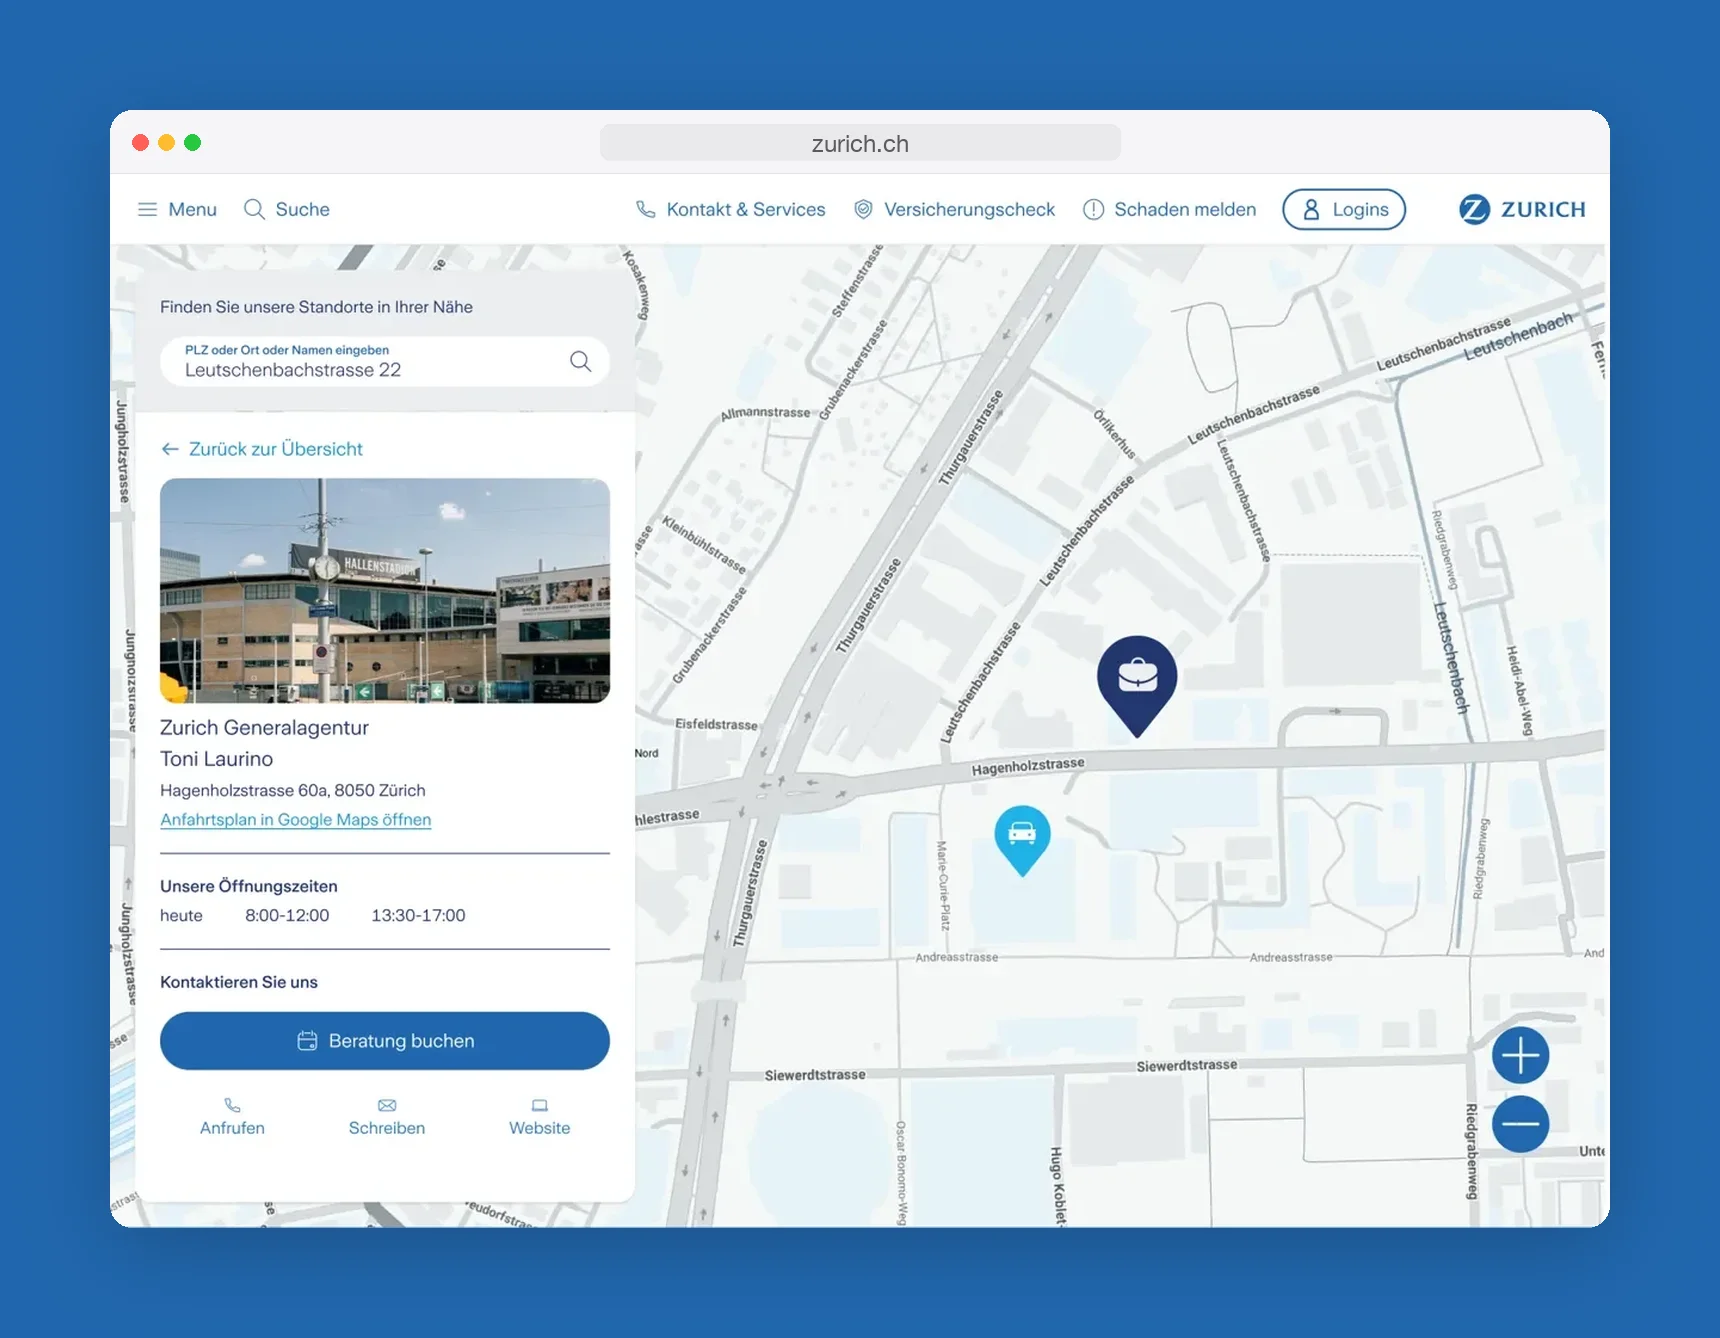Zoom in the map with plus button
The image size is (1720, 1338).
(x=1521, y=1055)
